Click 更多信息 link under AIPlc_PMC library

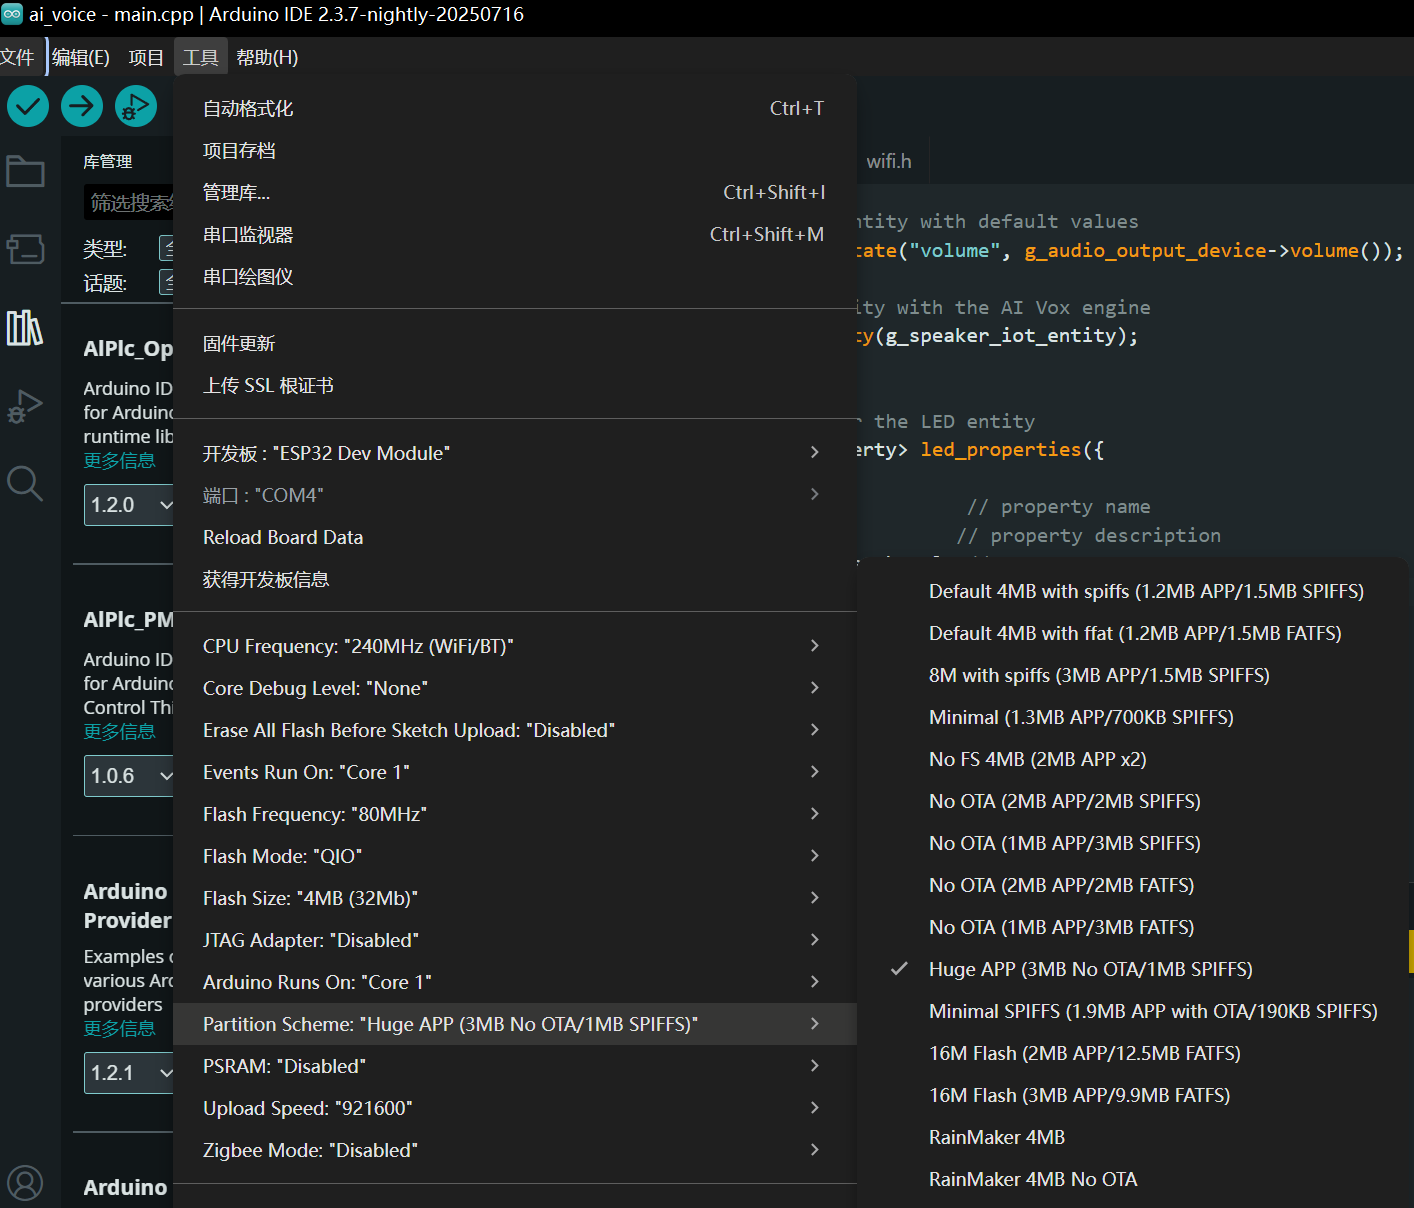click(120, 731)
